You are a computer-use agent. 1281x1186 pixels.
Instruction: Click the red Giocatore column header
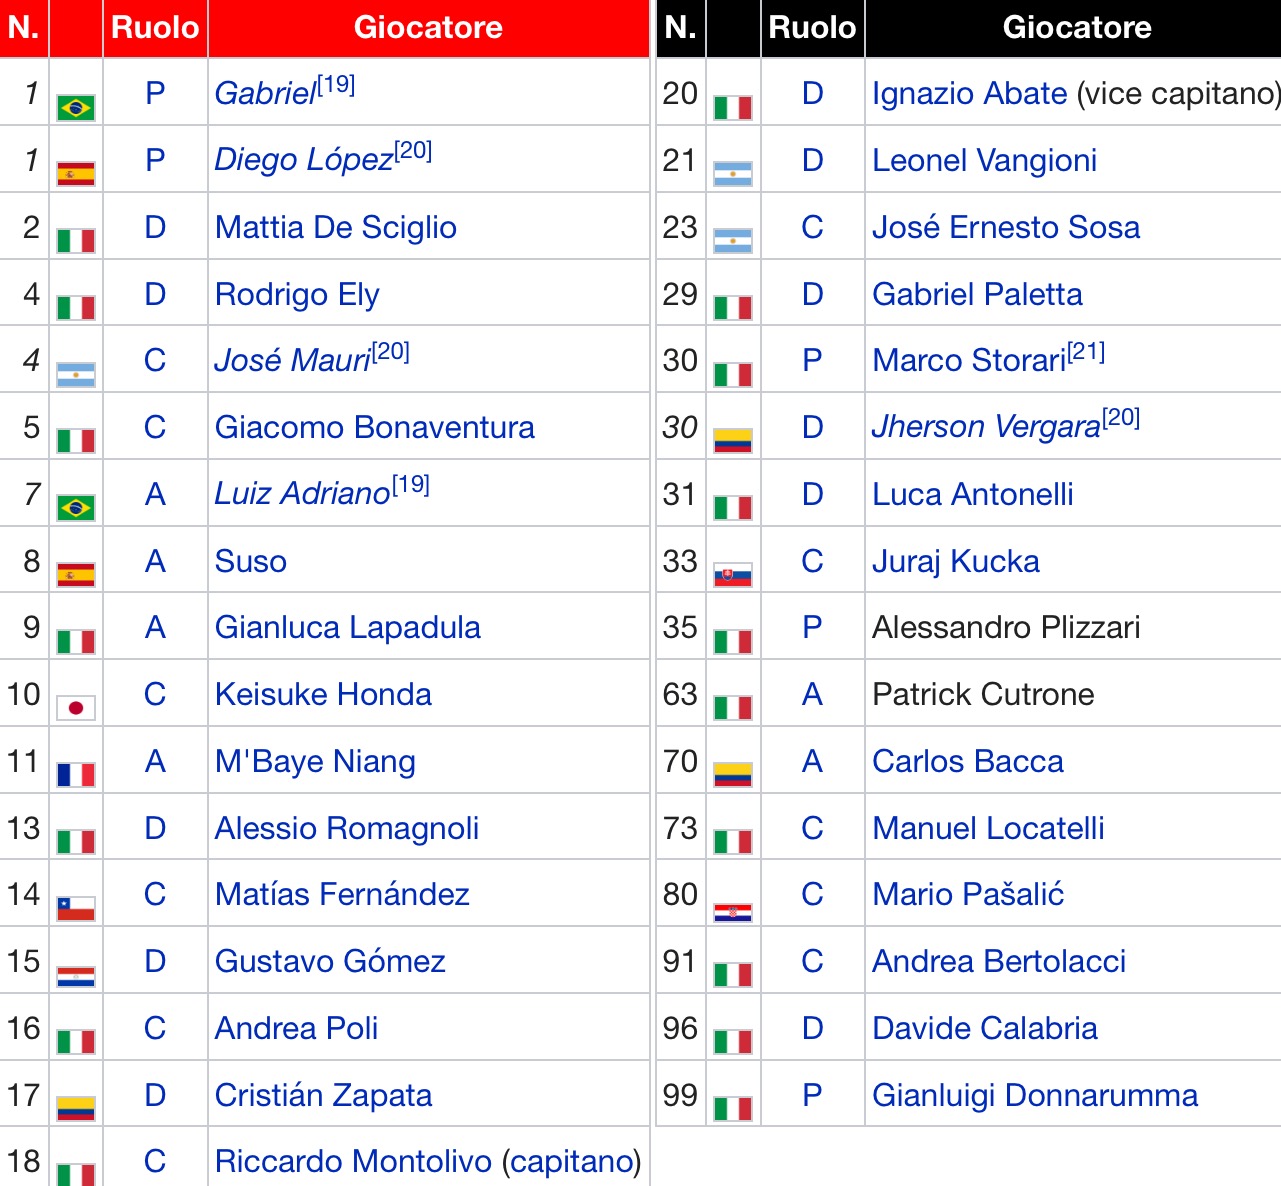tap(428, 27)
